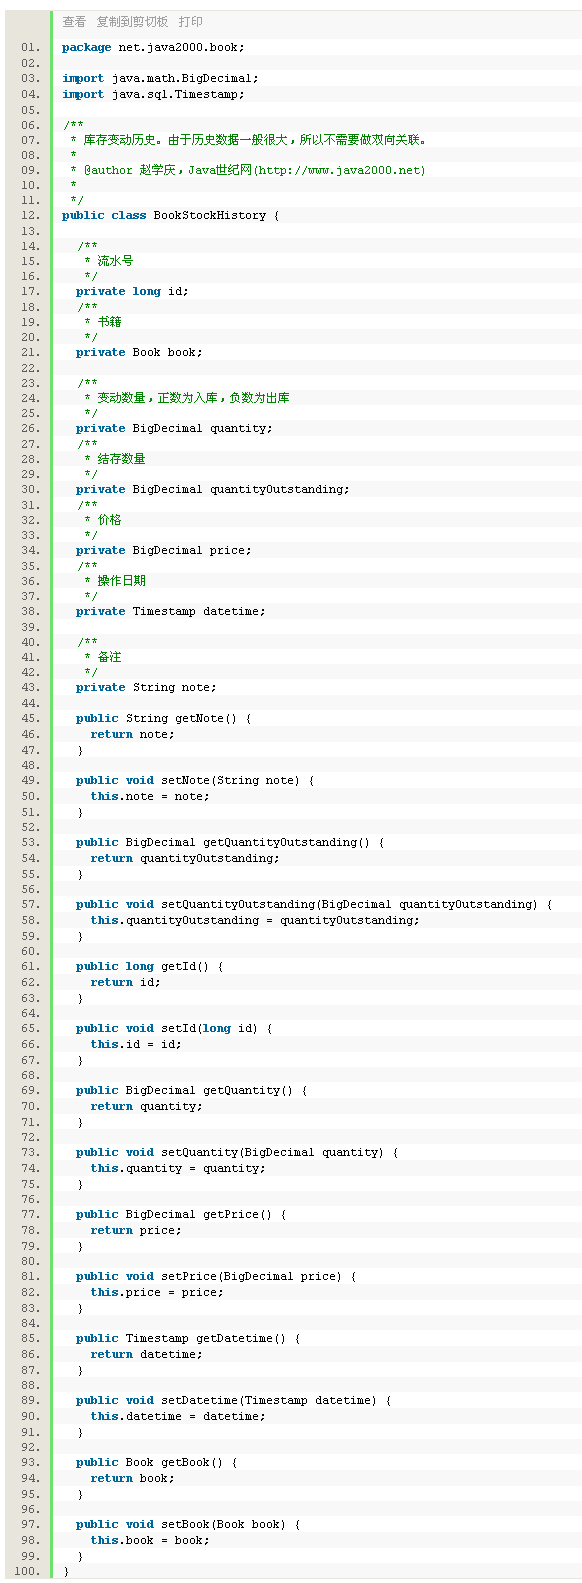
Task: Click the 'this.book = book;' statement
Action: [150, 1540]
